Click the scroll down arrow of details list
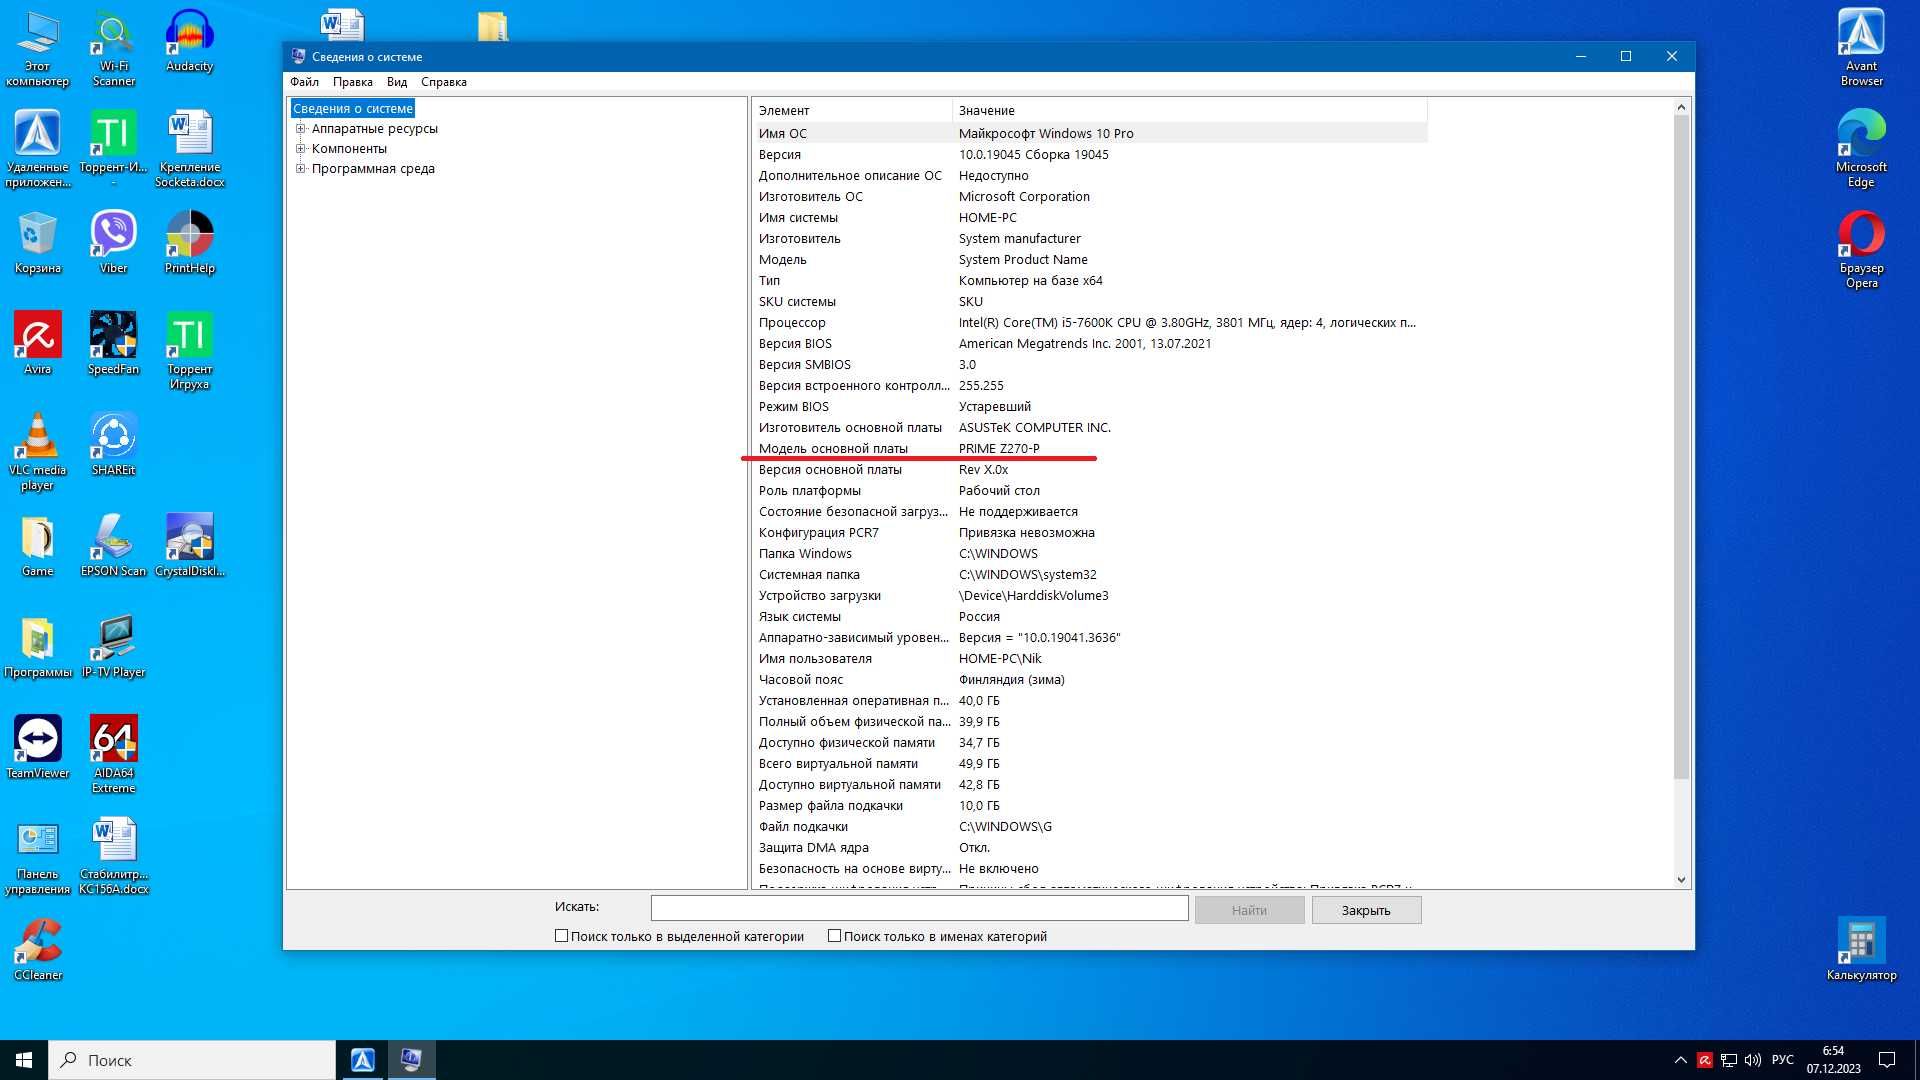Image resolution: width=1920 pixels, height=1080 pixels. pos(1681,880)
